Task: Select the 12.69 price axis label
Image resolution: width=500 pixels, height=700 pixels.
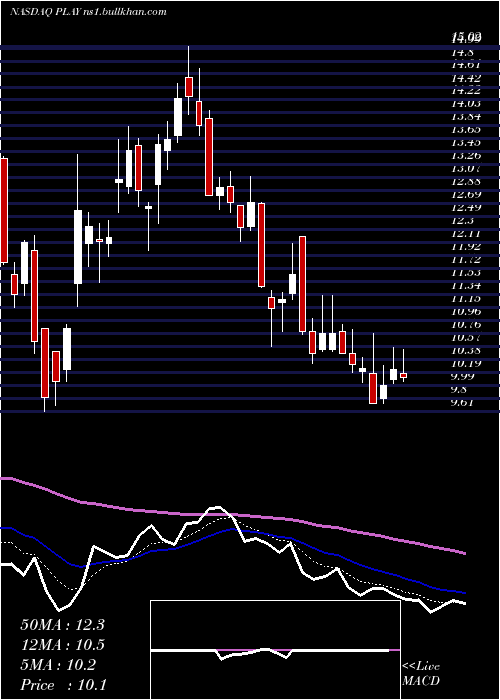Action: (x=466, y=194)
